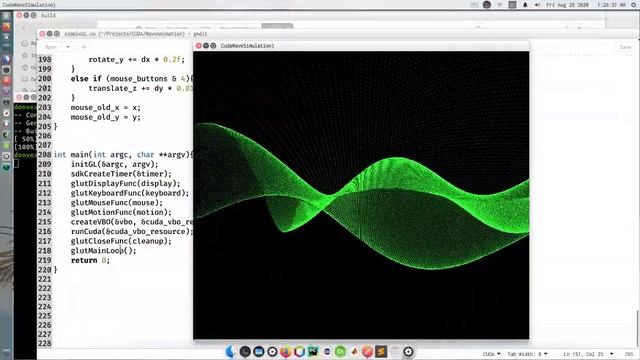Click the dark face icon in the dock
640x360 pixels.
245,351
